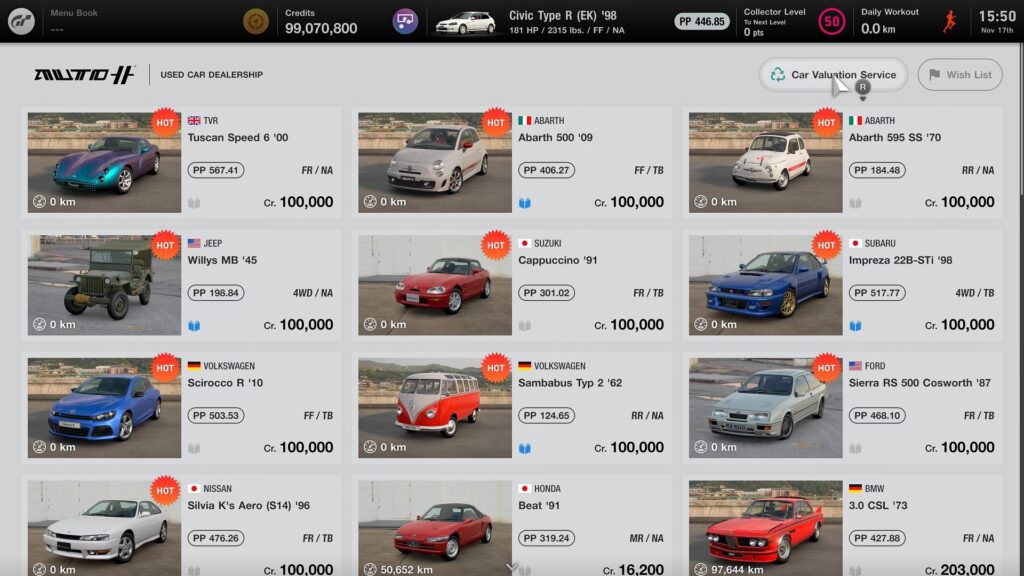The height and width of the screenshot is (576, 1024).
Task: Select the TVR Tuscan Speed 6 thumbnail
Action: [x=104, y=163]
